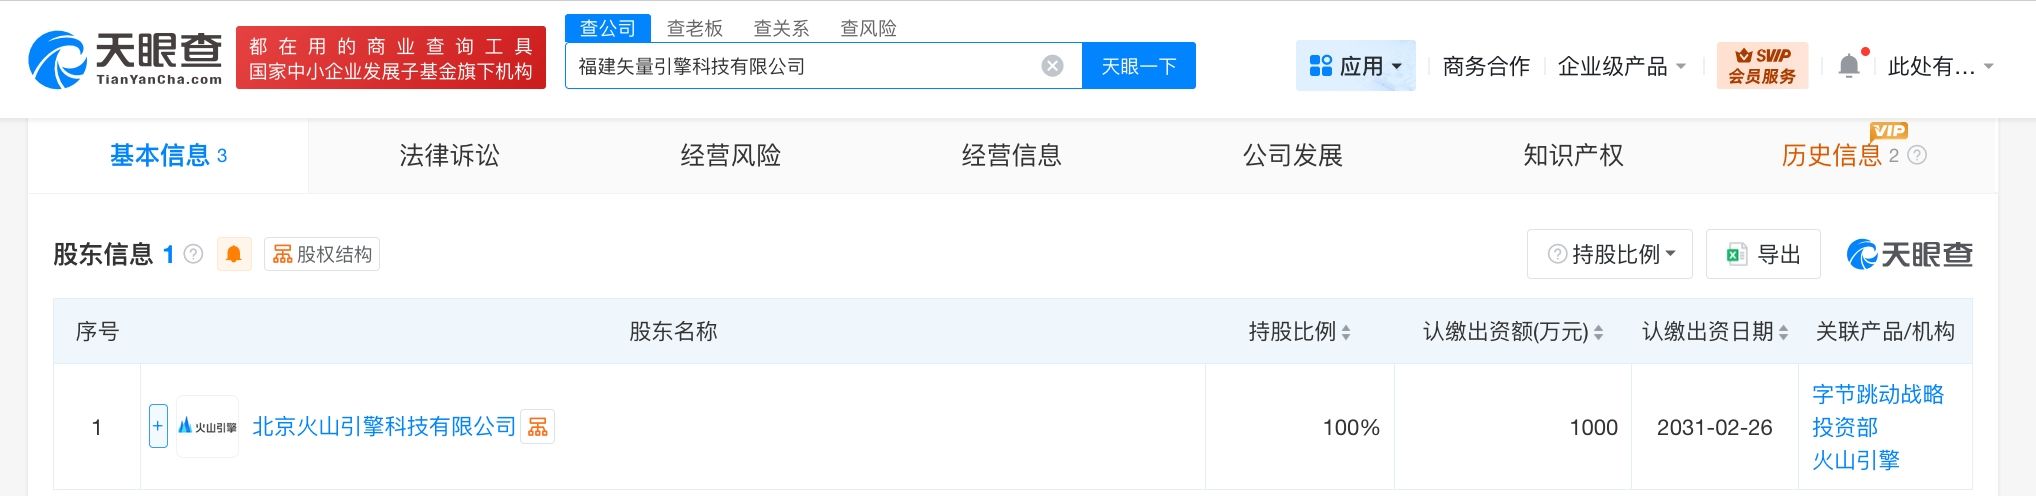The height and width of the screenshot is (496, 2036).
Task: Open 字节跳动战略投资部 link
Action: [1877, 410]
